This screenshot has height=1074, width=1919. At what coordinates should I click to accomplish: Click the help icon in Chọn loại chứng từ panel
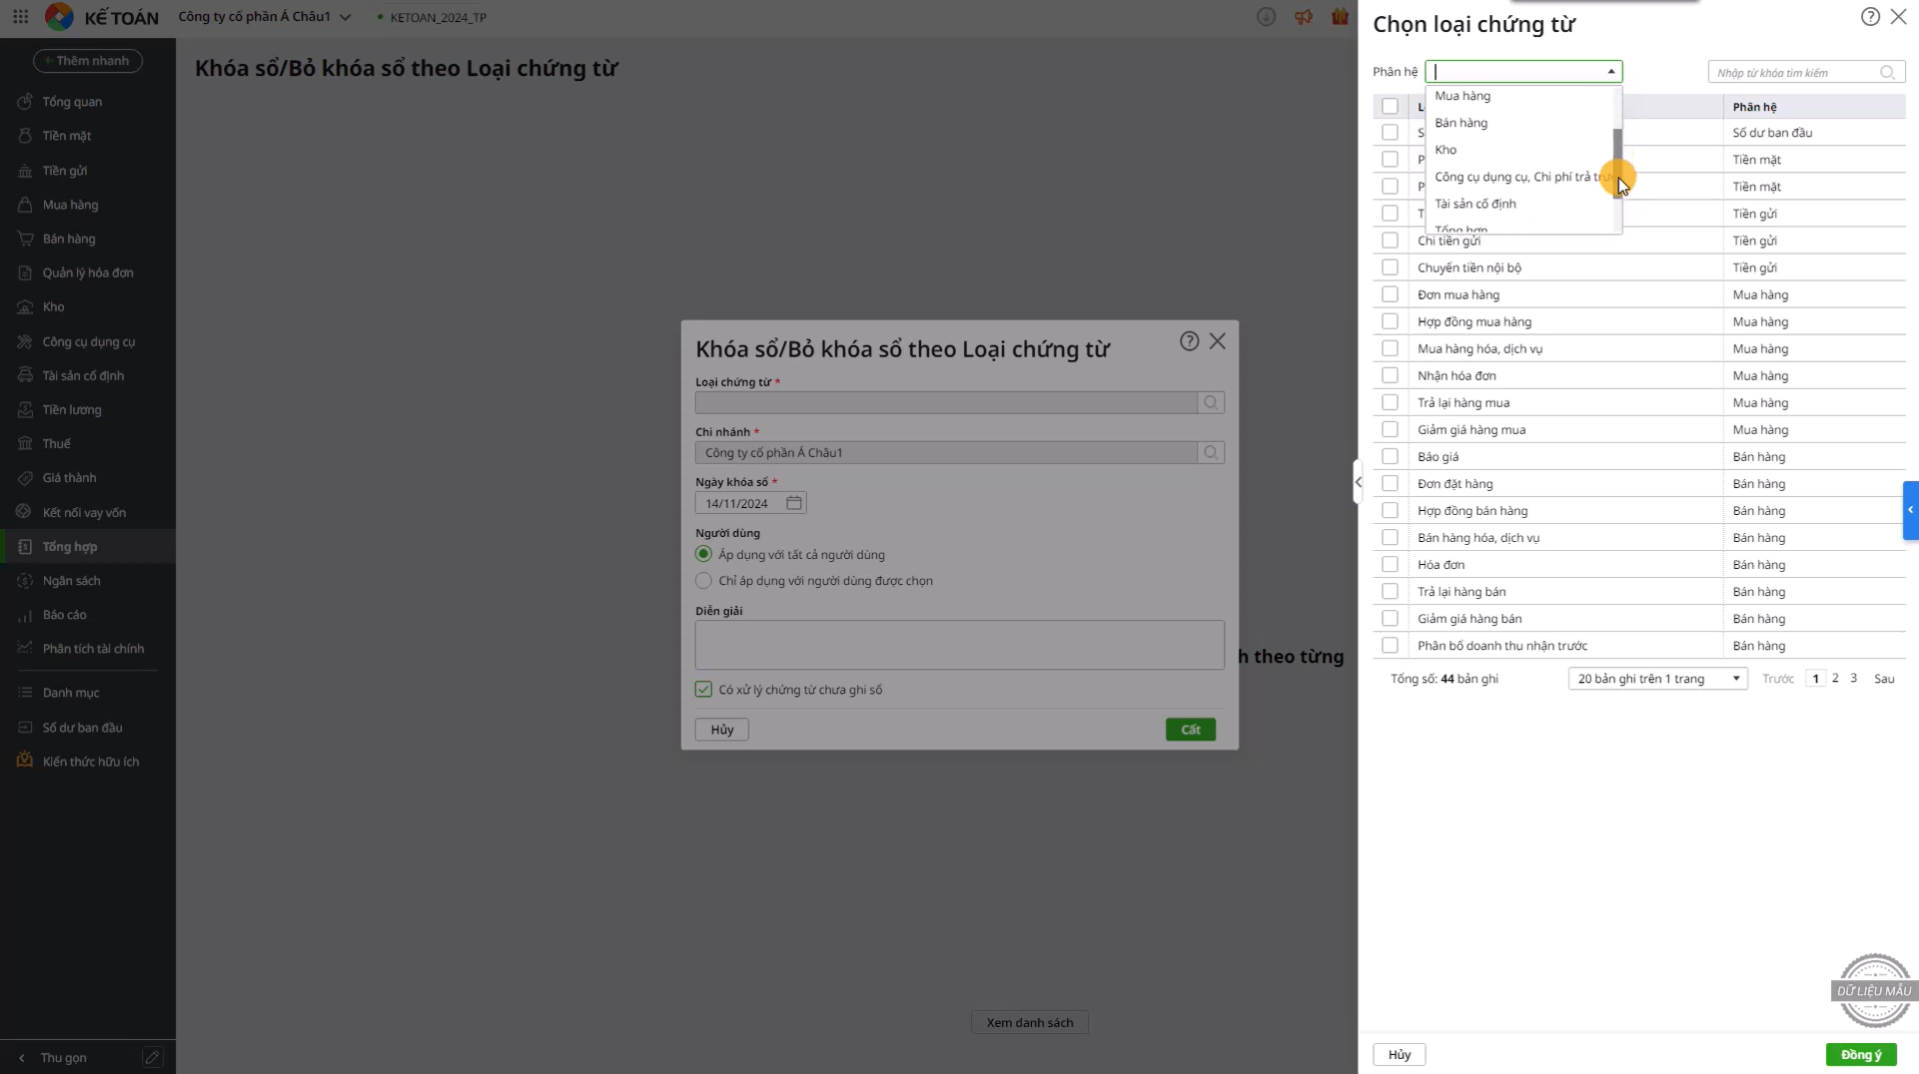coord(1869,17)
